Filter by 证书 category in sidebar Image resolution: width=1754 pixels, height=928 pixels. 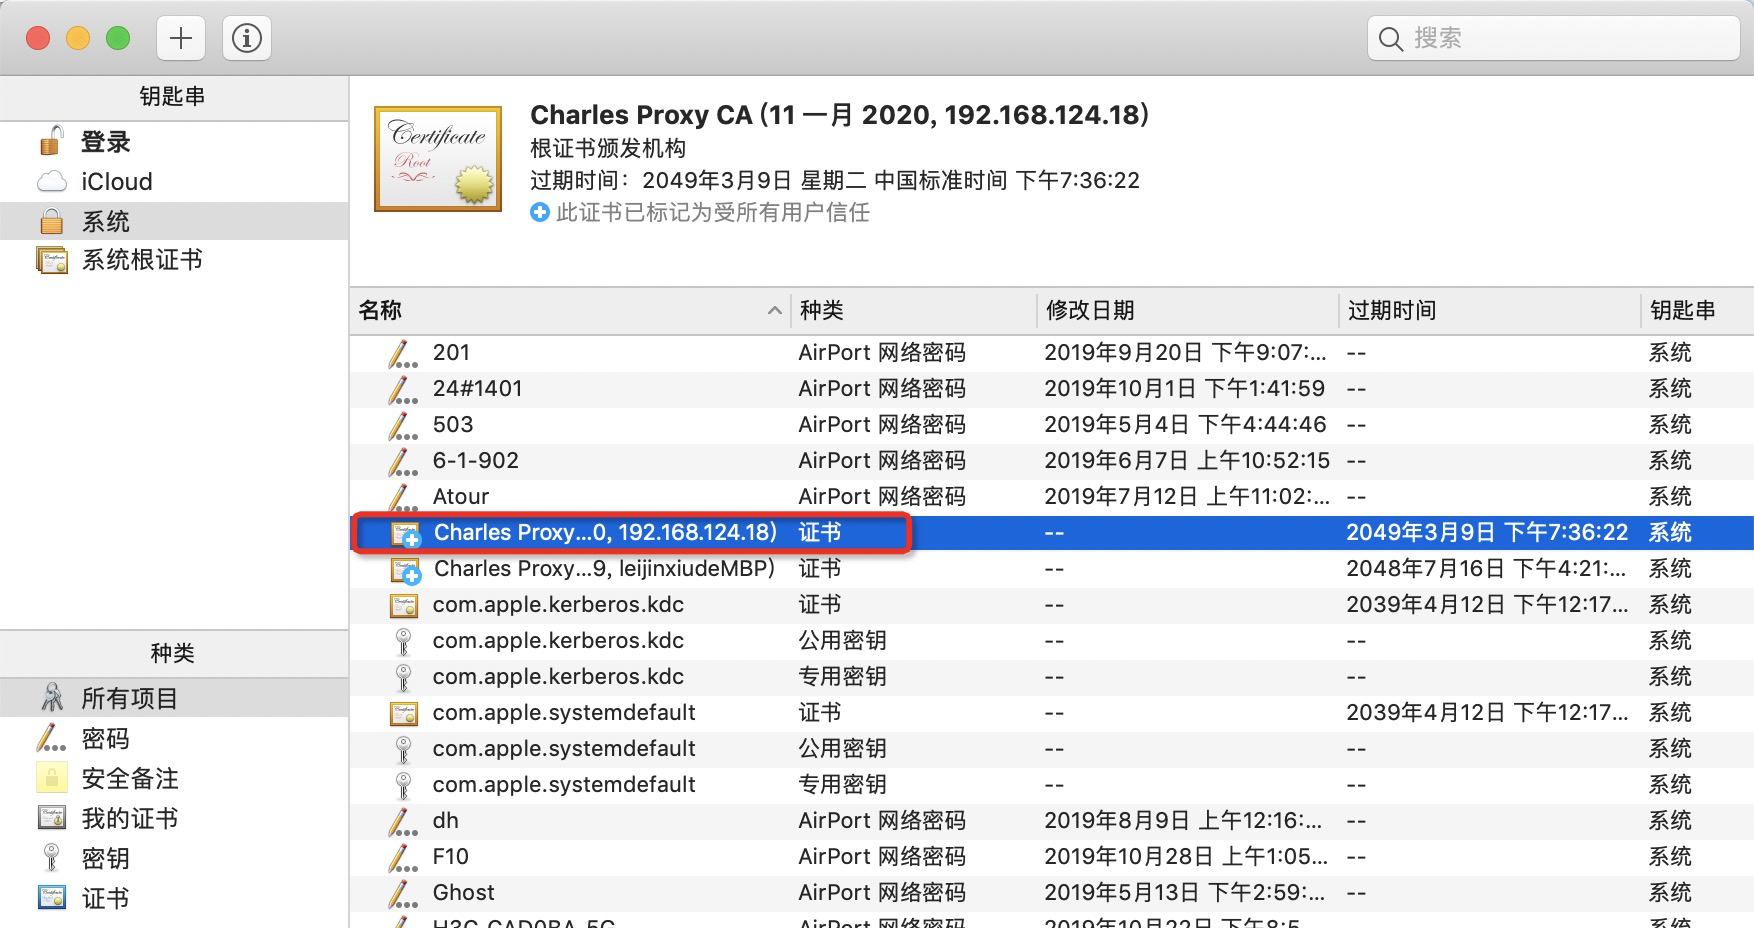tap(174, 898)
